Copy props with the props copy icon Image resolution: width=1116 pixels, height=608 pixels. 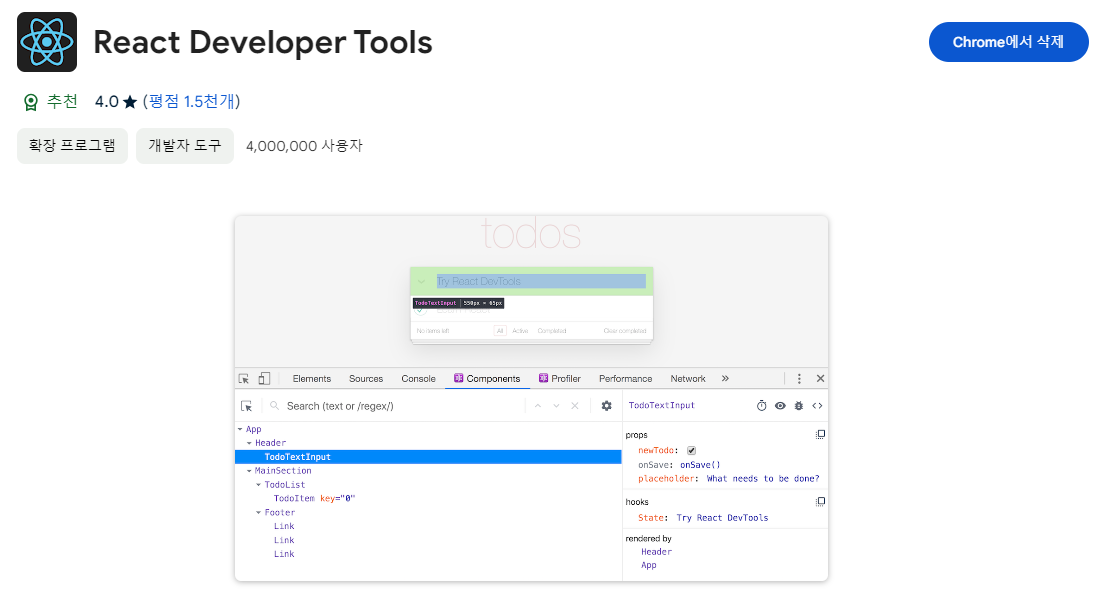pyautogui.click(x=820, y=434)
